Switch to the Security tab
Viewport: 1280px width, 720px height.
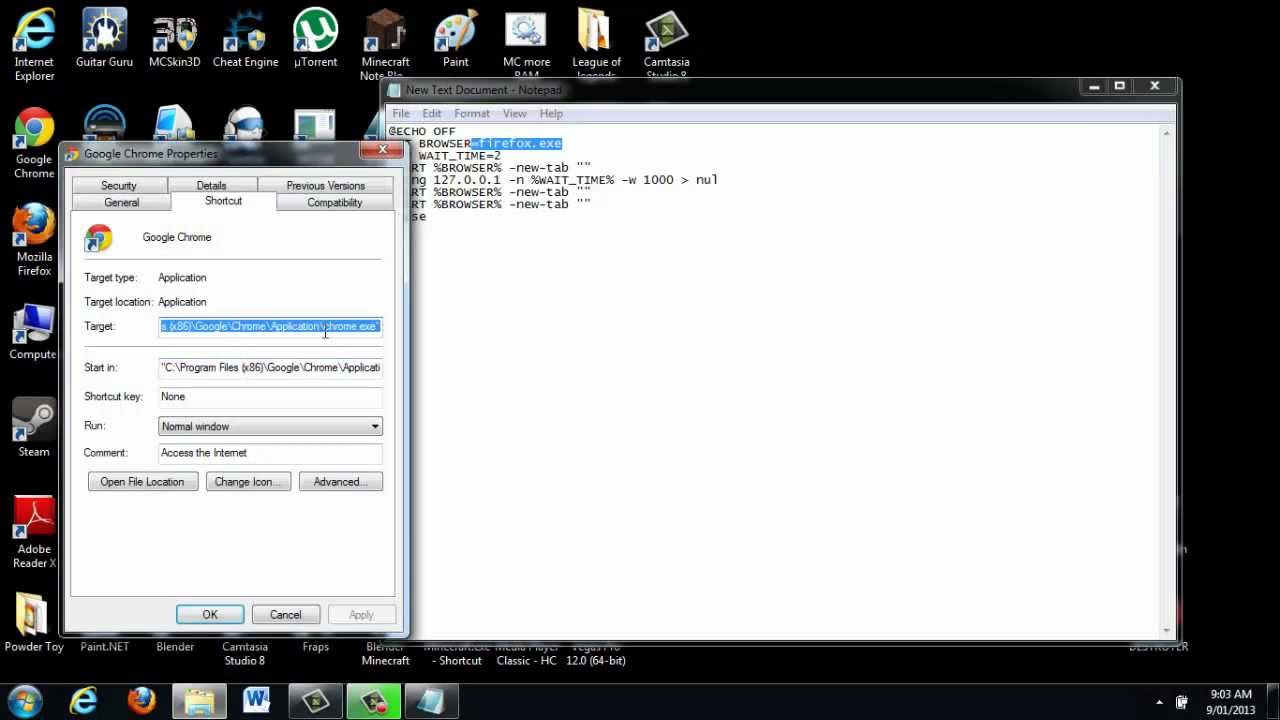tap(118, 186)
